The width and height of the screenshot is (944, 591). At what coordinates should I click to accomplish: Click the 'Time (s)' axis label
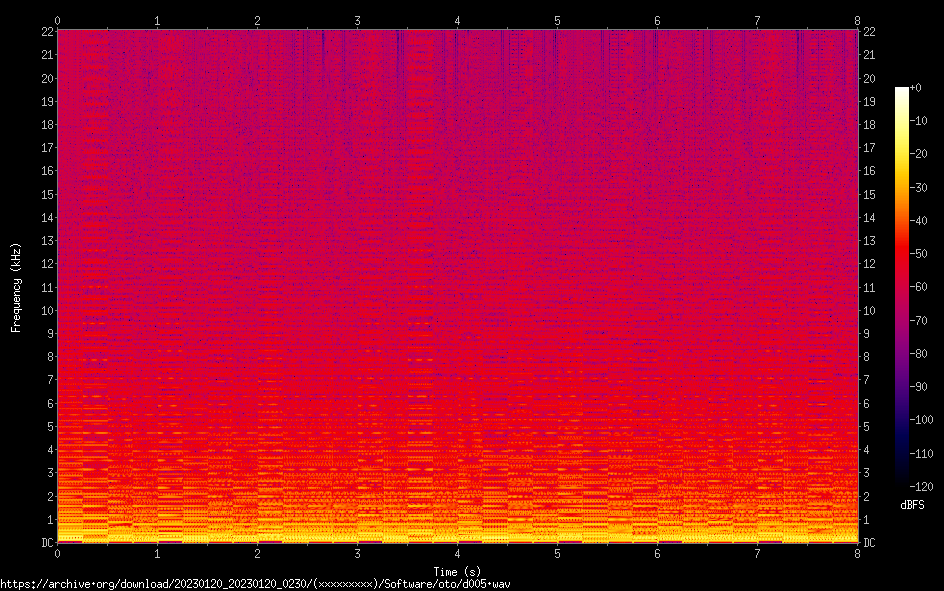pyautogui.click(x=457, y=569)
